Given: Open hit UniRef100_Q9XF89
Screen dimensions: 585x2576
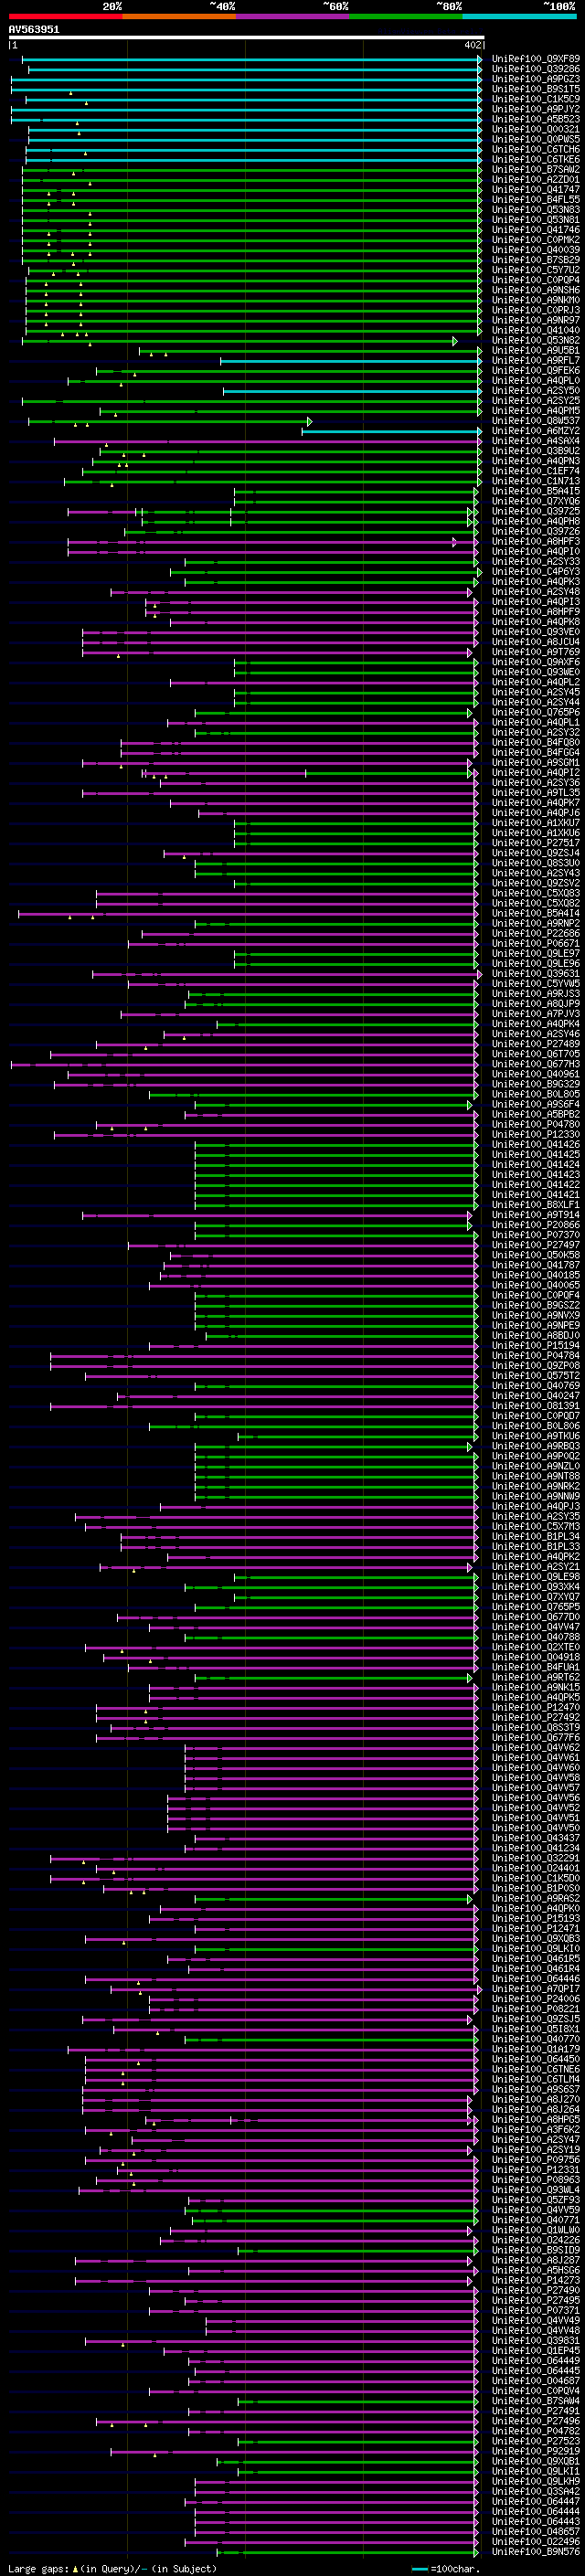Looking at the screenshot, I should [535, 59].
